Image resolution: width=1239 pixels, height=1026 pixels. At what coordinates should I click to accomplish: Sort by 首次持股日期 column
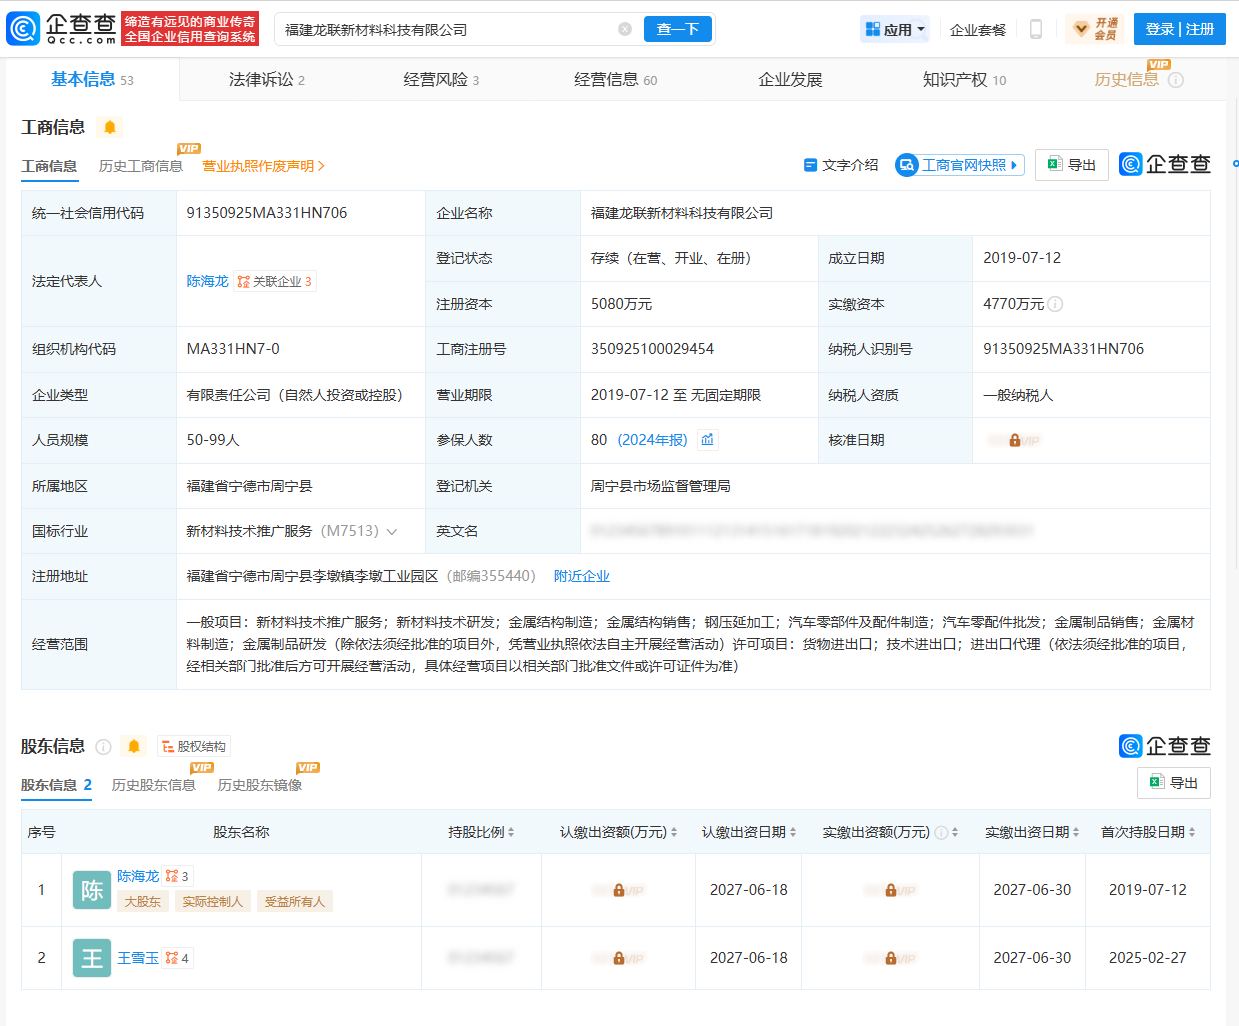click(x=1147, y=832)
